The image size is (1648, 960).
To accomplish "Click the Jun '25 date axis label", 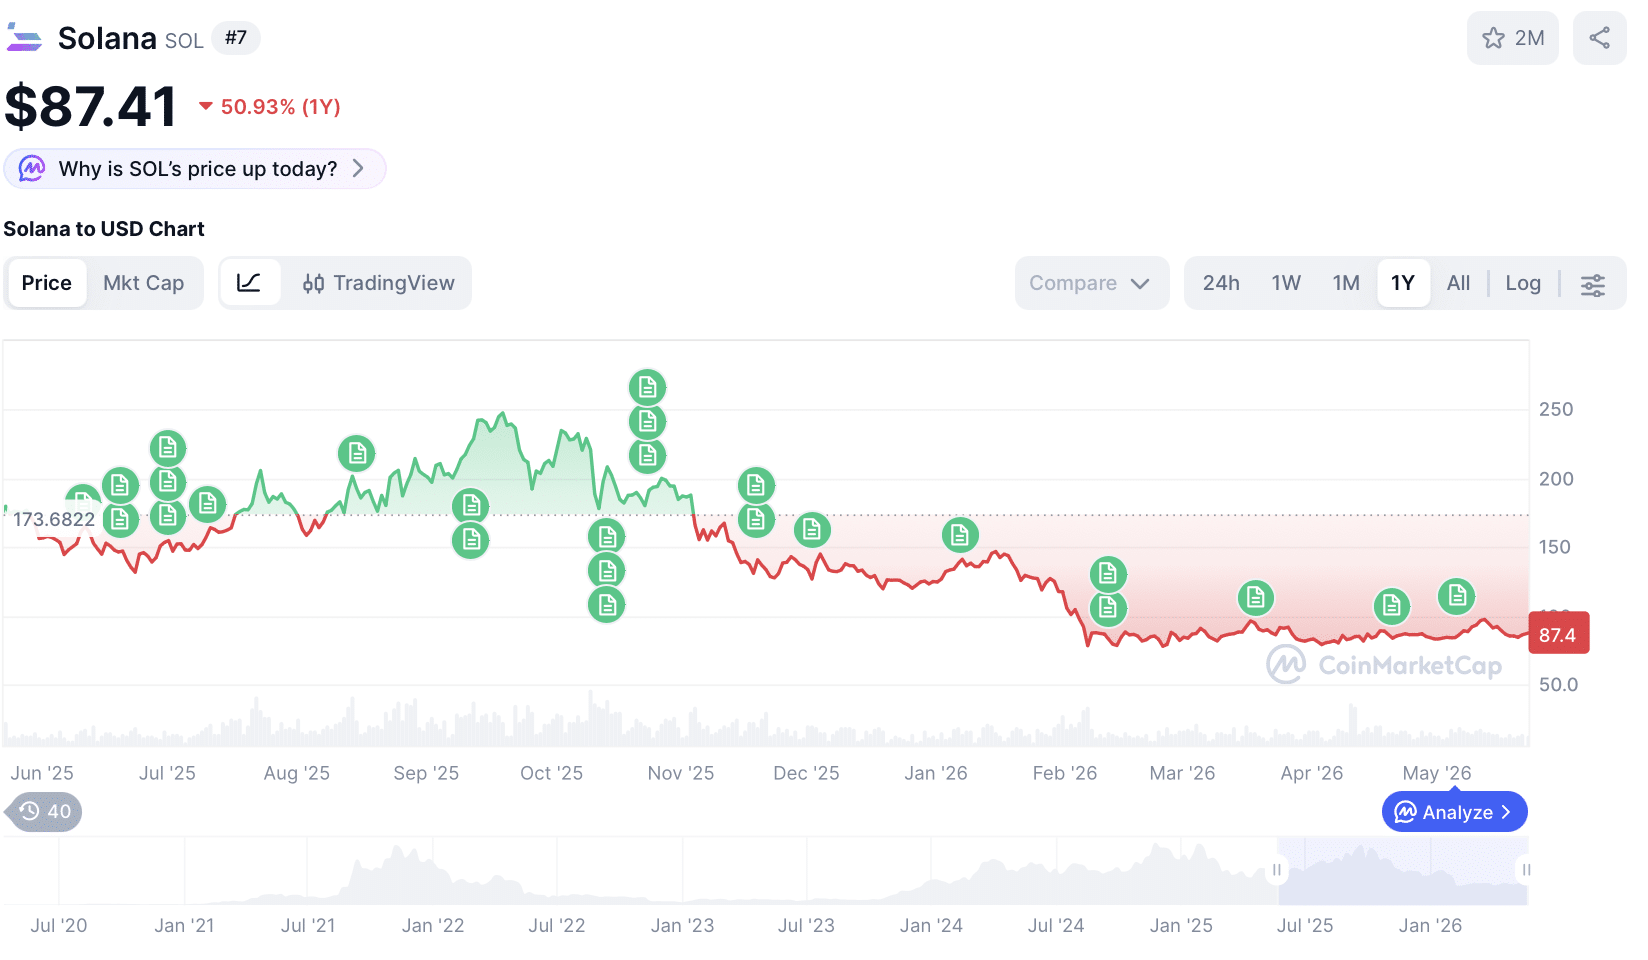I will (42, 773).
